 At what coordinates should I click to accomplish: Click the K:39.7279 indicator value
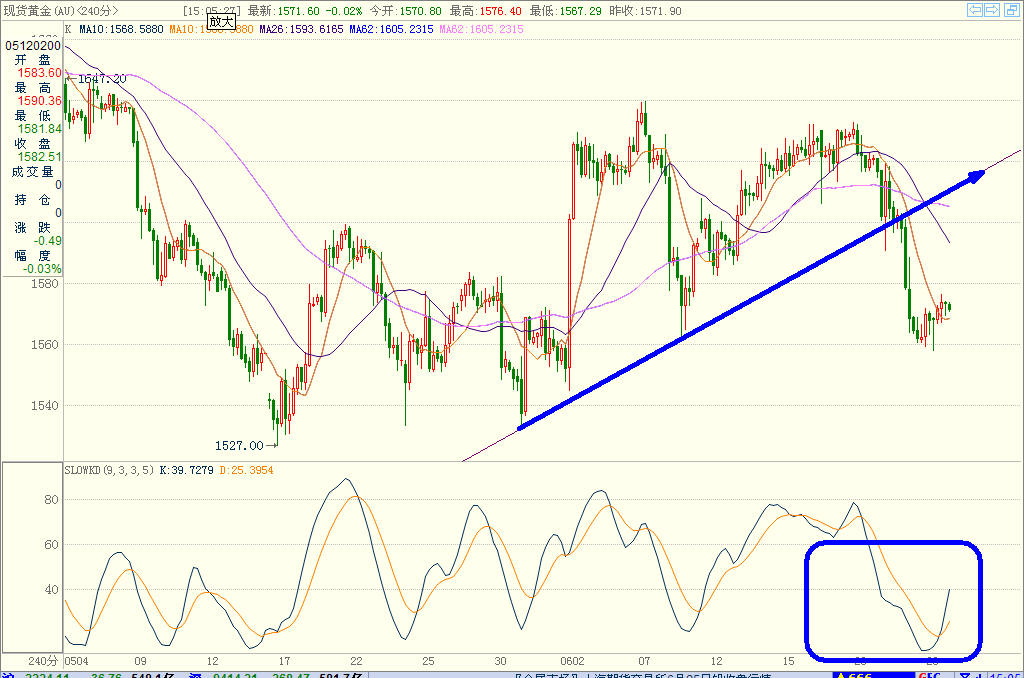click(x=186, y=470)
